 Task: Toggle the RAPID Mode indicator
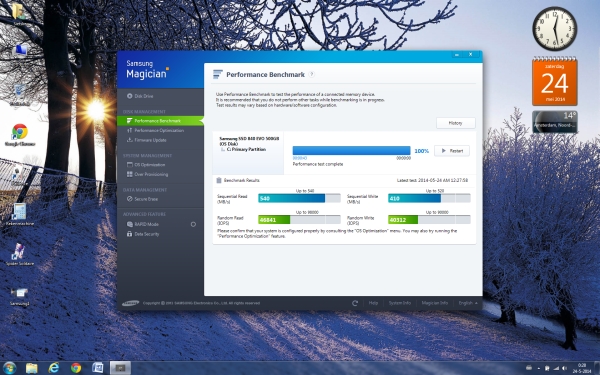(x=193, y=224)
